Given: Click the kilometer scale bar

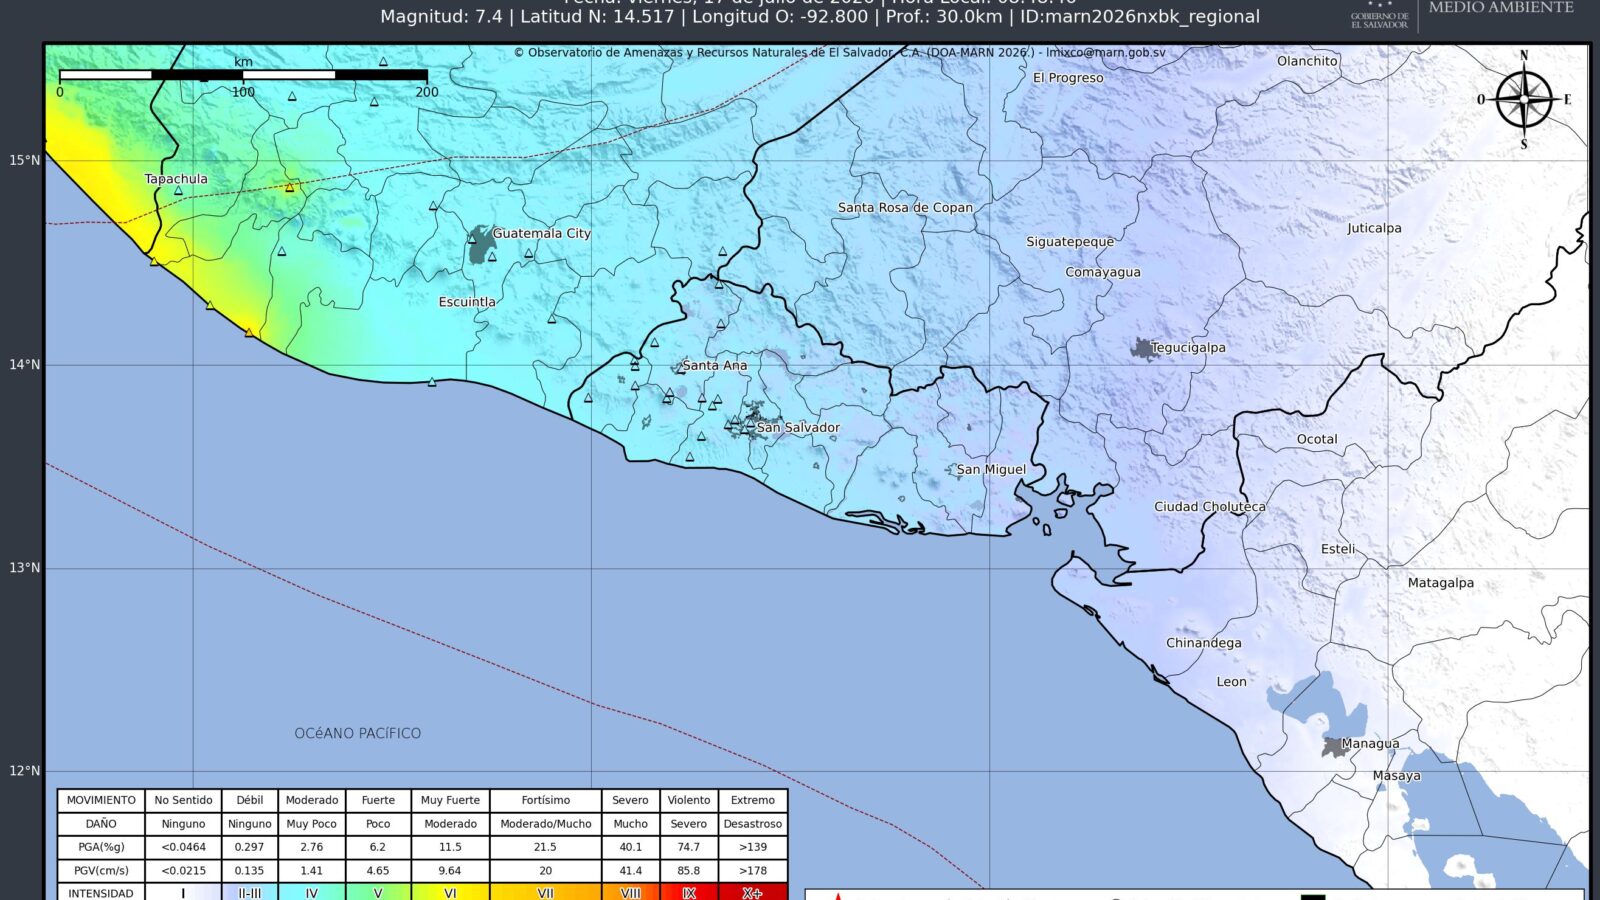Looking at the screenshot, I should pos(243,75).
